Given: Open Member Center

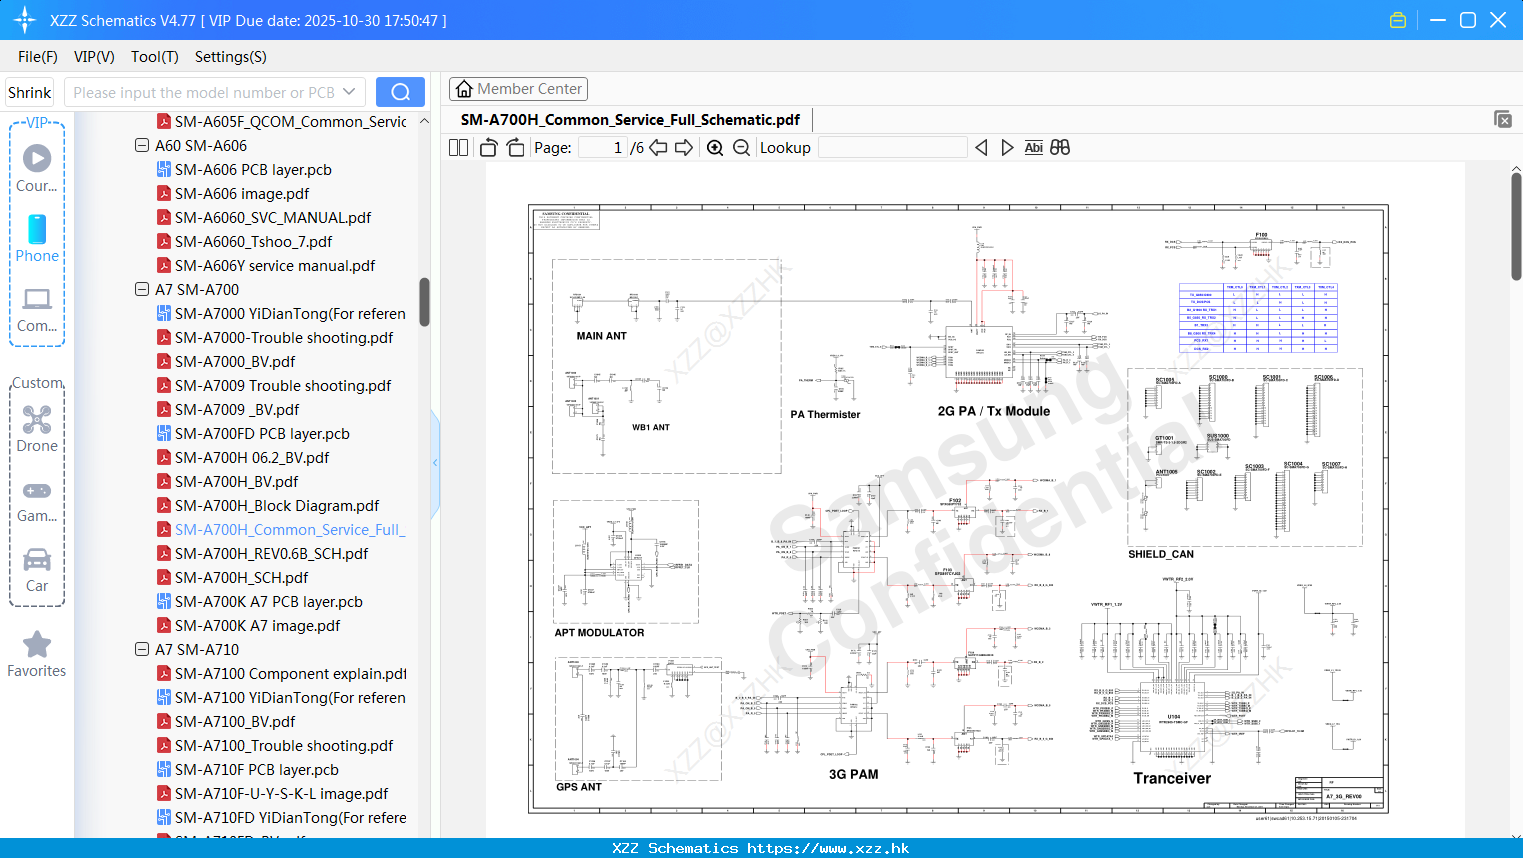Looking at the screenshot, I should pyautogui.click(x=518, y=89).
